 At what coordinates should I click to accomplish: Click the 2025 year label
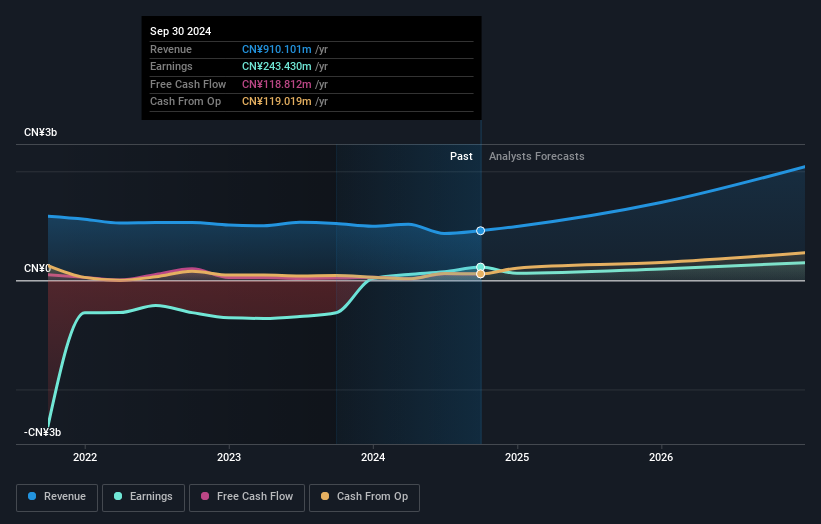517,458
